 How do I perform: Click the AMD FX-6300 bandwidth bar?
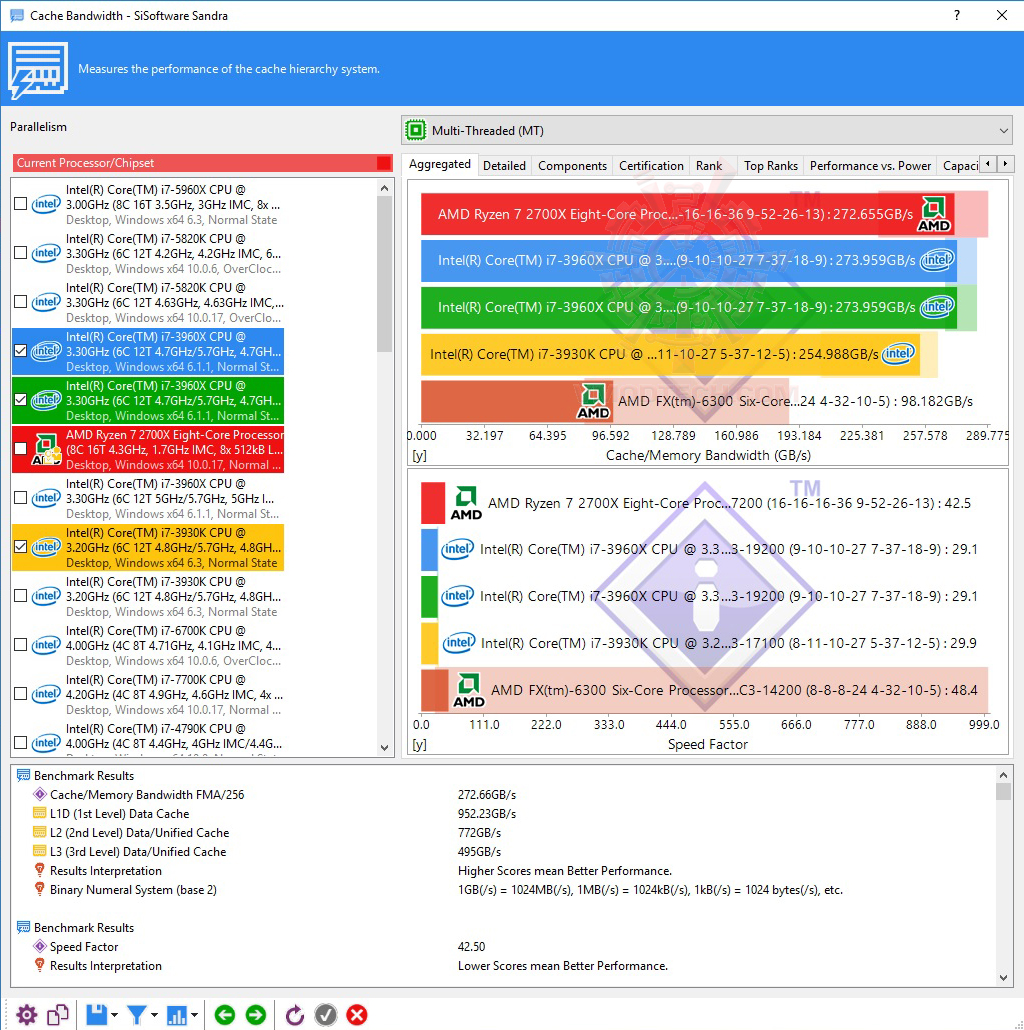coord(517,401)
